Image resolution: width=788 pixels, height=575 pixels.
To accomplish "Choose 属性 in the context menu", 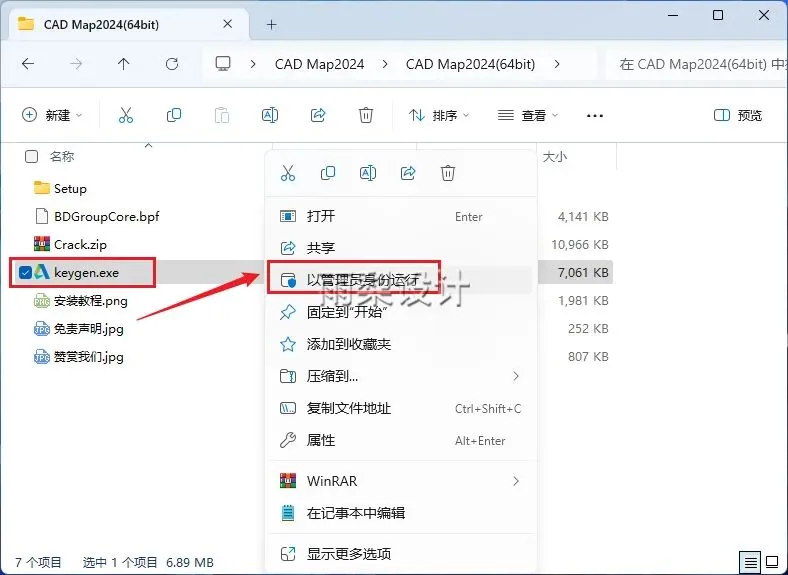I will coord(401,440).
